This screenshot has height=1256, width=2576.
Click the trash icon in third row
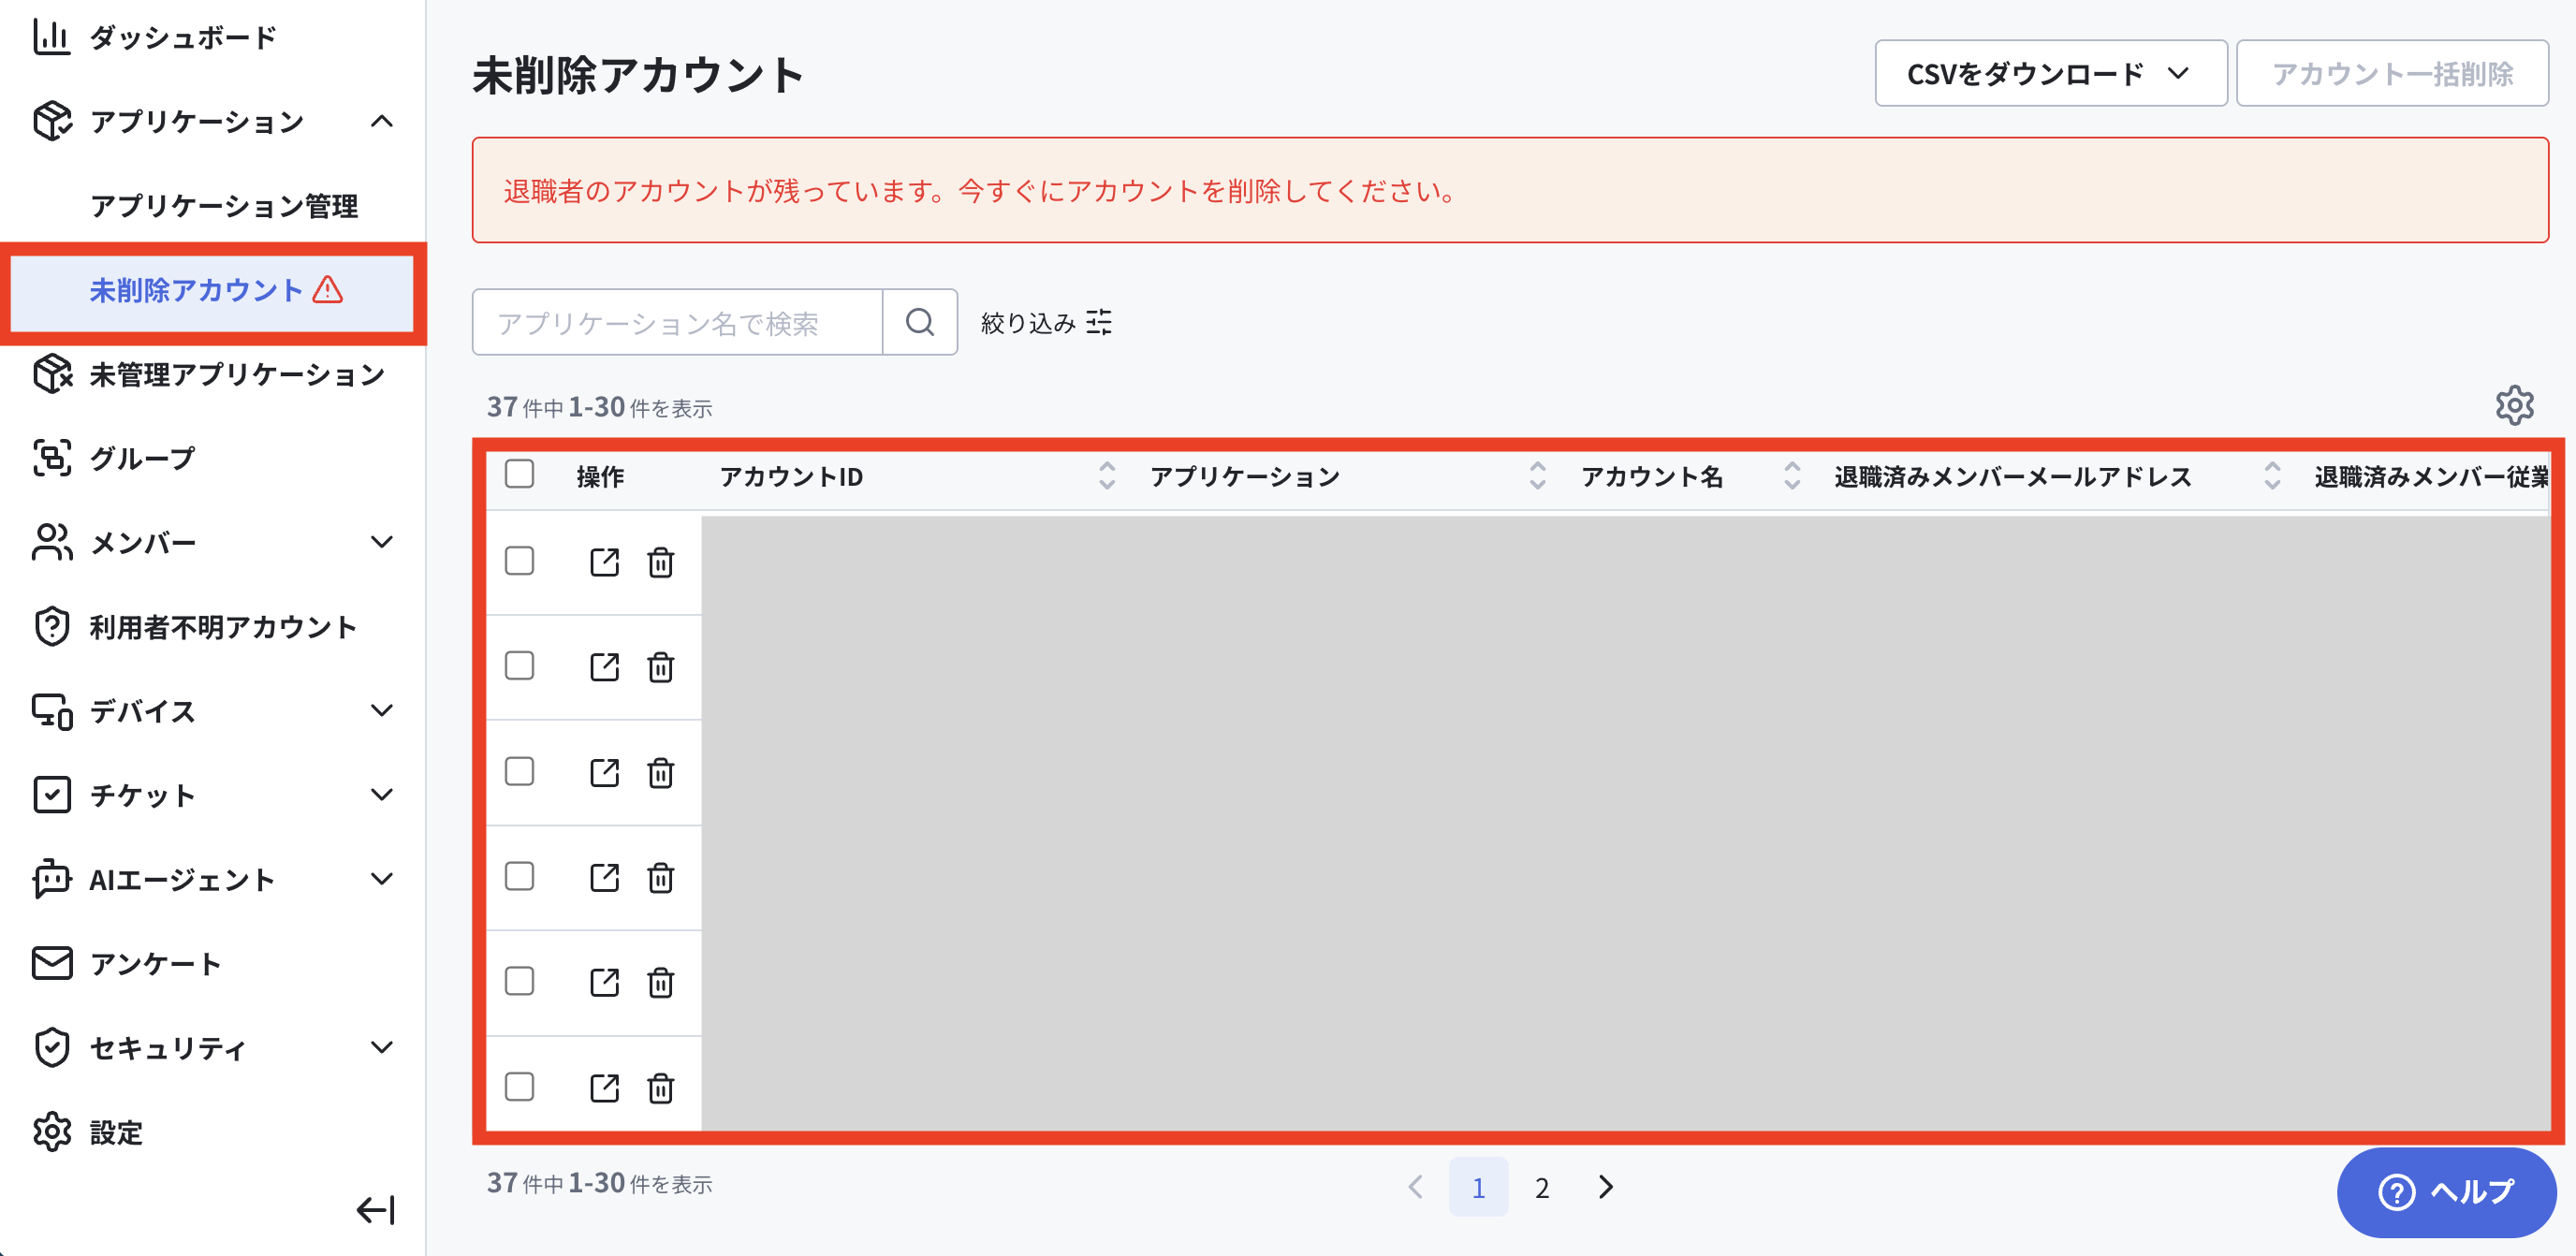pos(660,772)
